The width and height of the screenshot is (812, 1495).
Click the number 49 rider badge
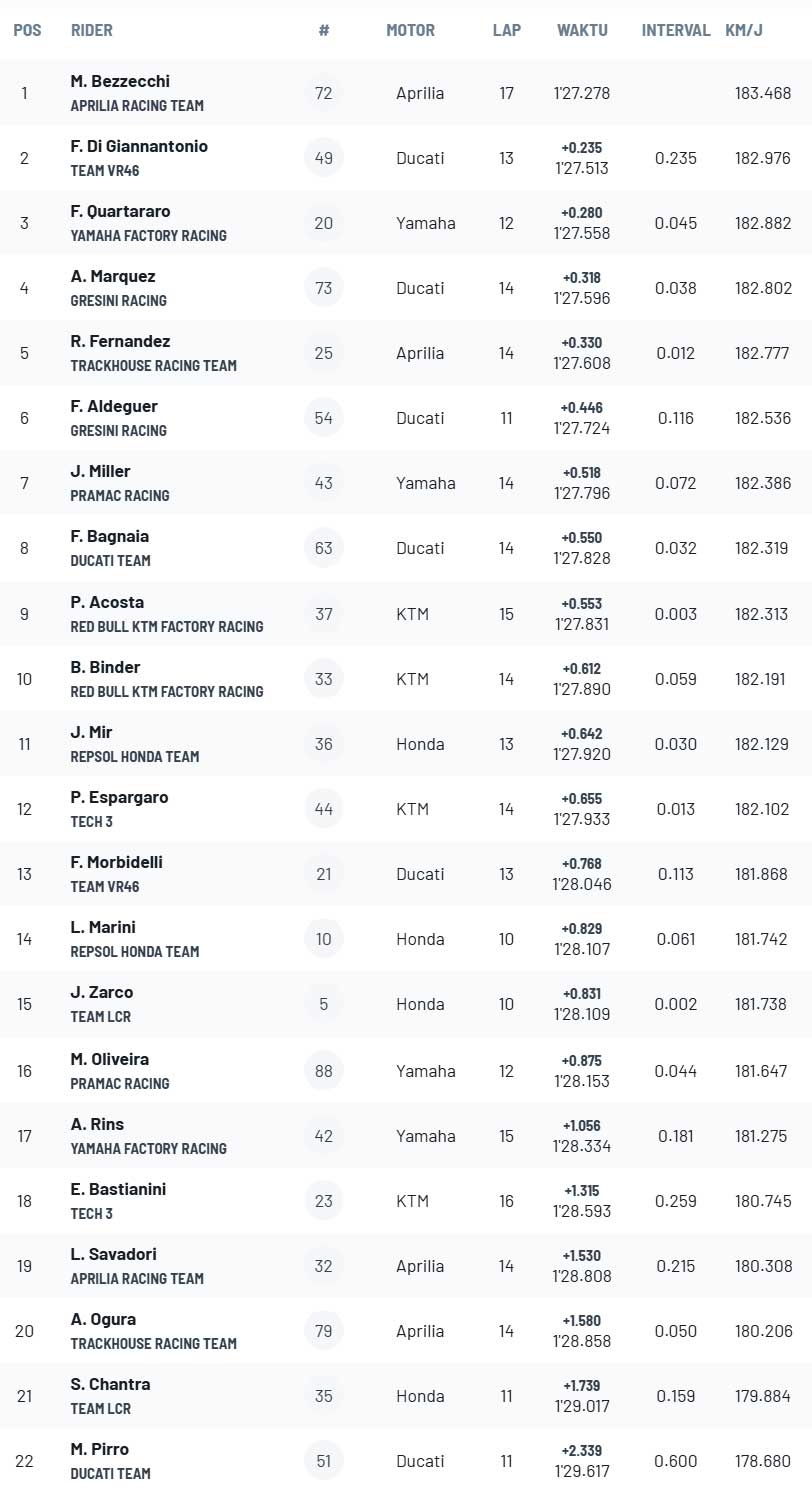click(323, 158)
